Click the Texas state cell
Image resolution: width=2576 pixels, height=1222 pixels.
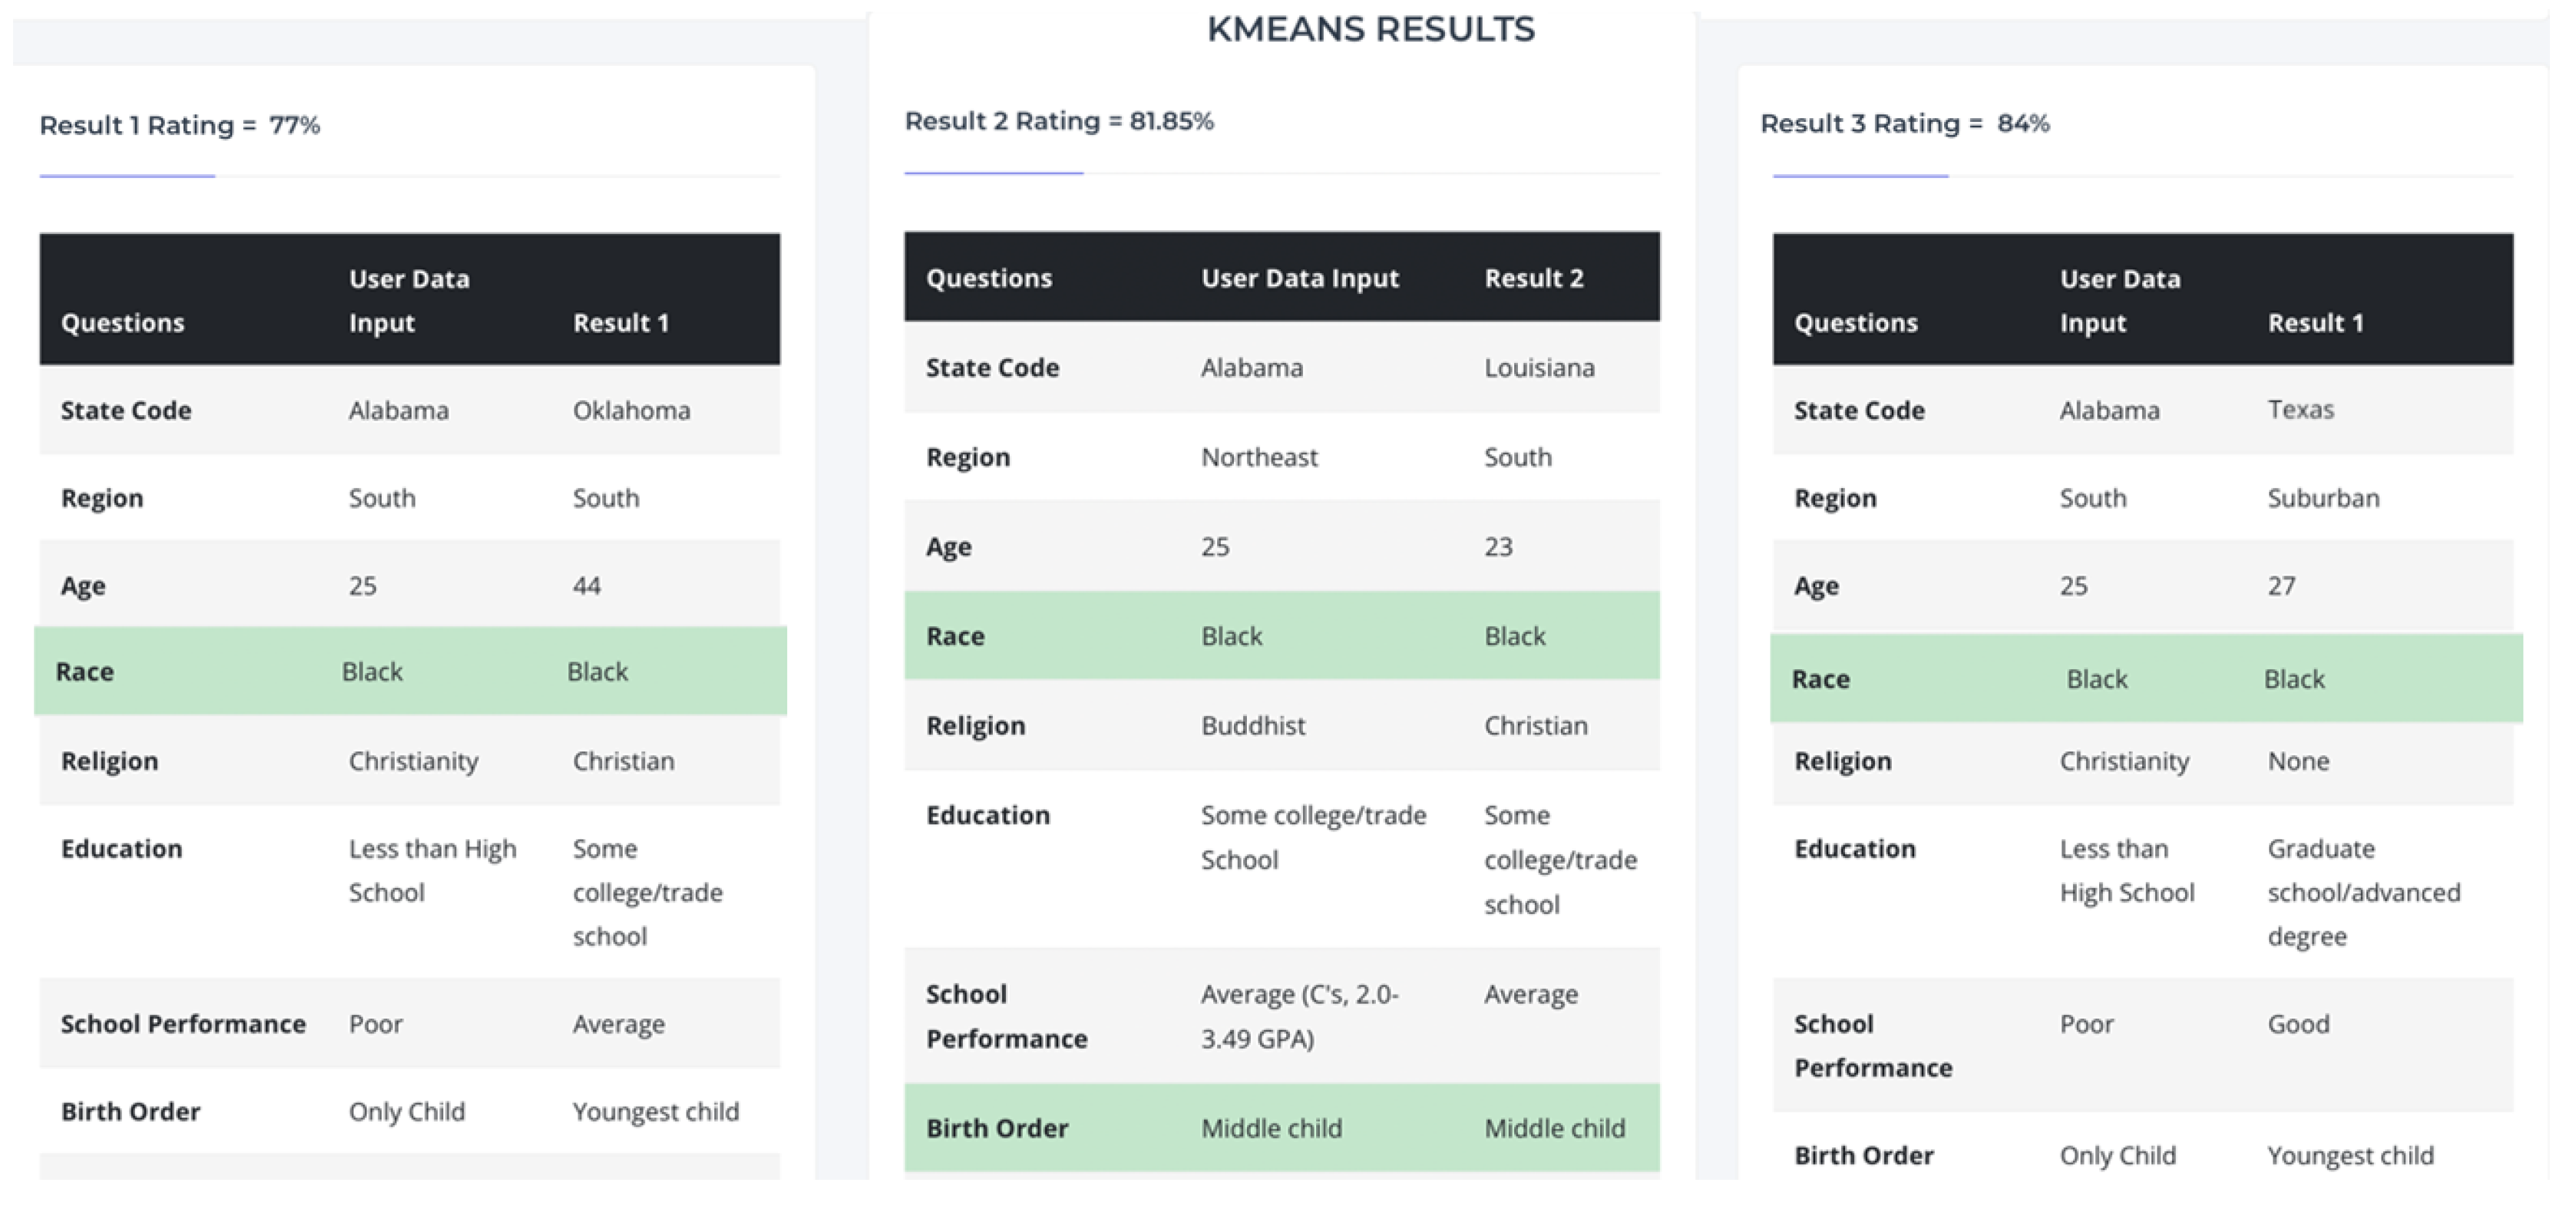coord(2300,409)
